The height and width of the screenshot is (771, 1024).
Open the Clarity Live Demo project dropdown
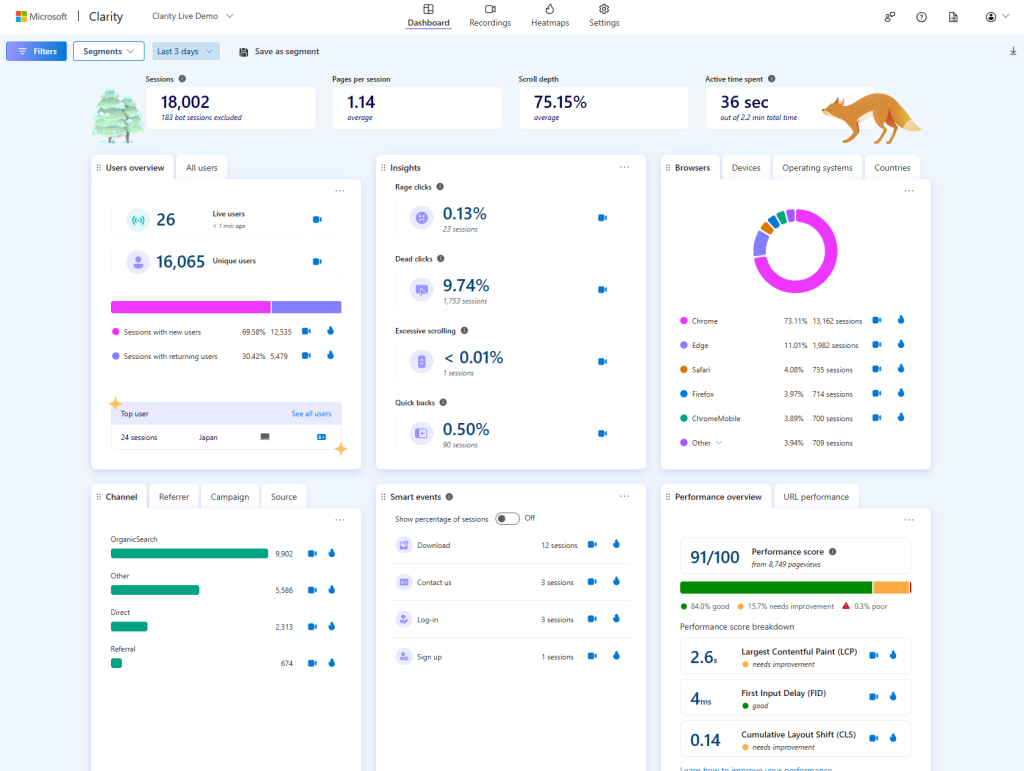192,16
